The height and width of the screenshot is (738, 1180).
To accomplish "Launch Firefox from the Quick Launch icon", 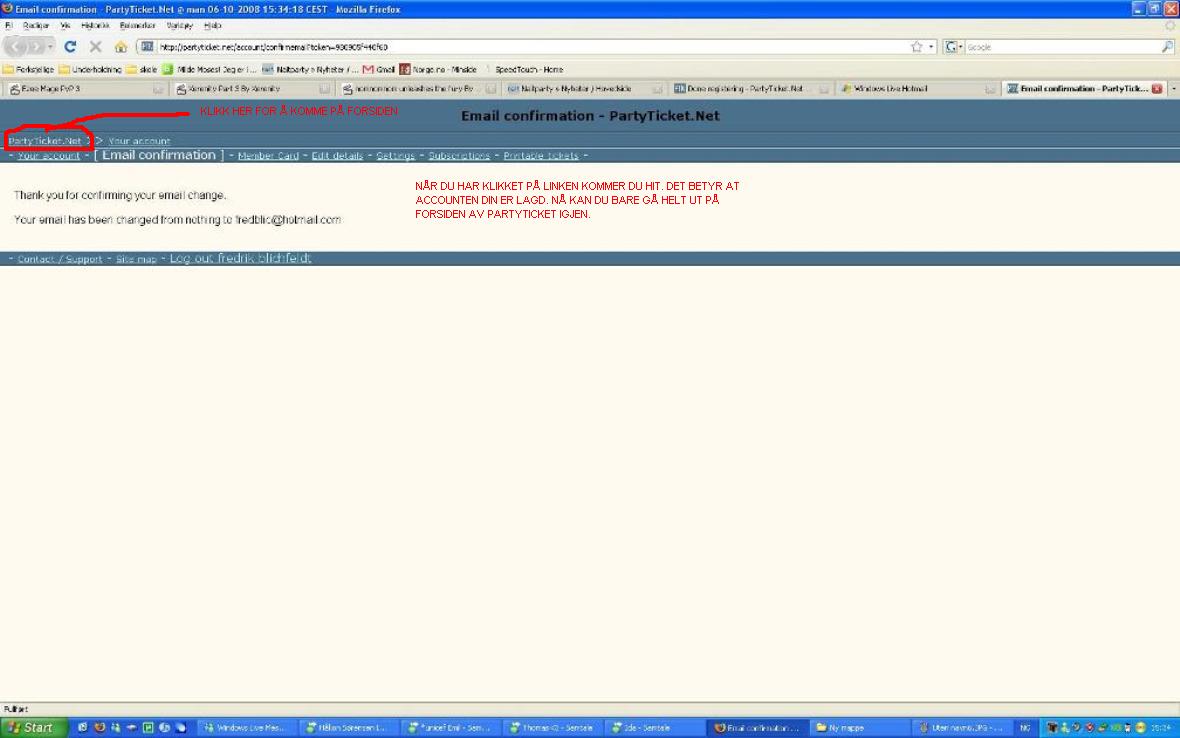I will (99, 727).
